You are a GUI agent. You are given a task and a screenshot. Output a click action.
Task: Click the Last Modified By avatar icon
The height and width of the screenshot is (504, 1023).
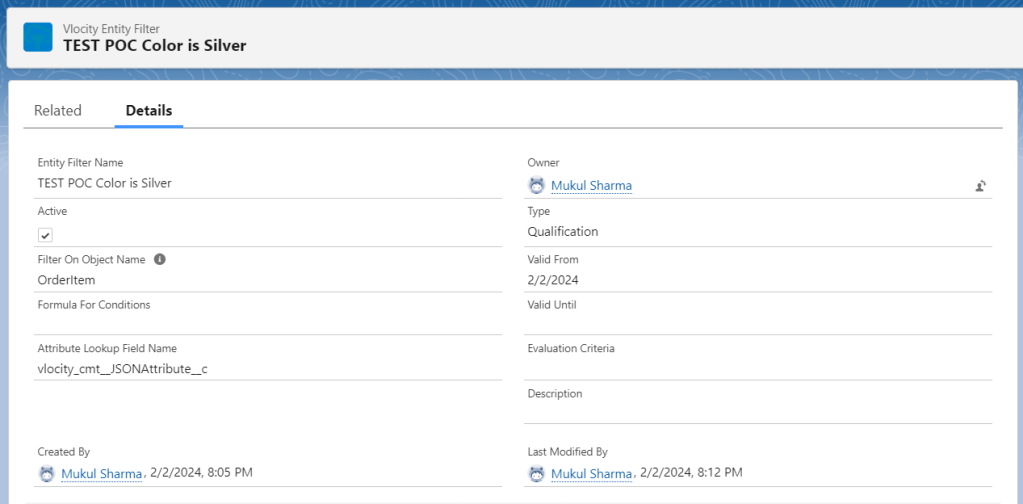click(x=537, y=473)
